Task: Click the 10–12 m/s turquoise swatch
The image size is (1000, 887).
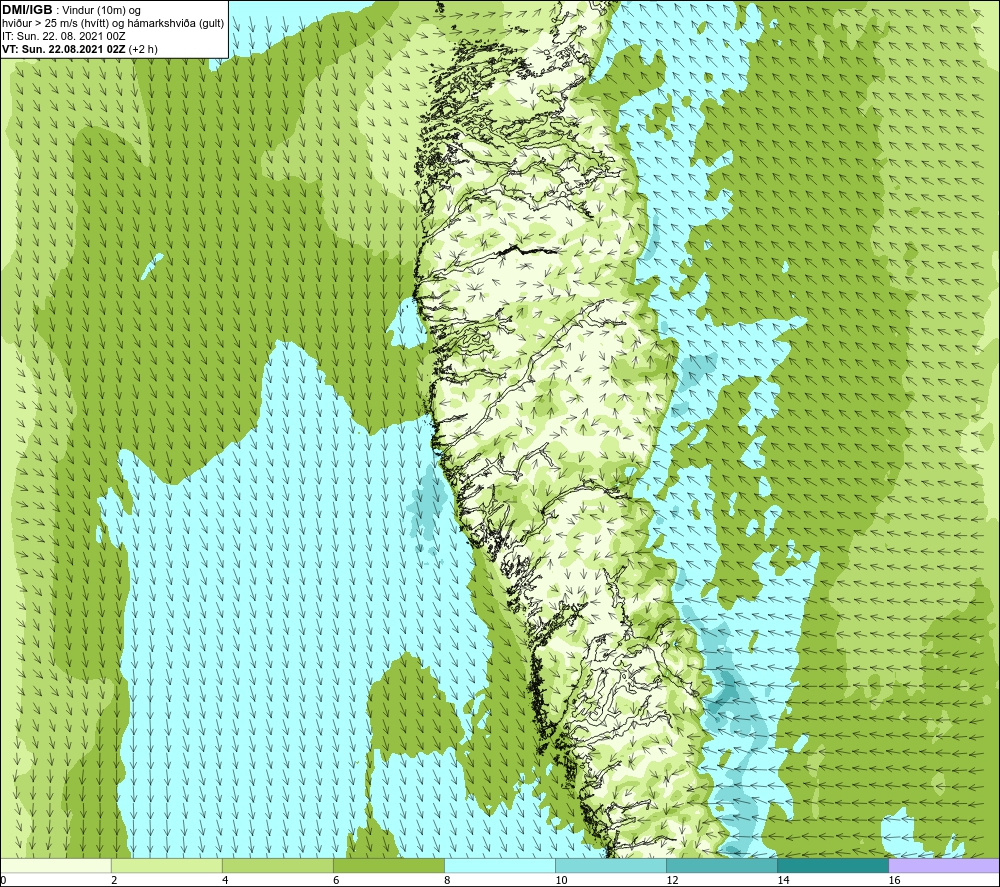Action: coord(610,866)
